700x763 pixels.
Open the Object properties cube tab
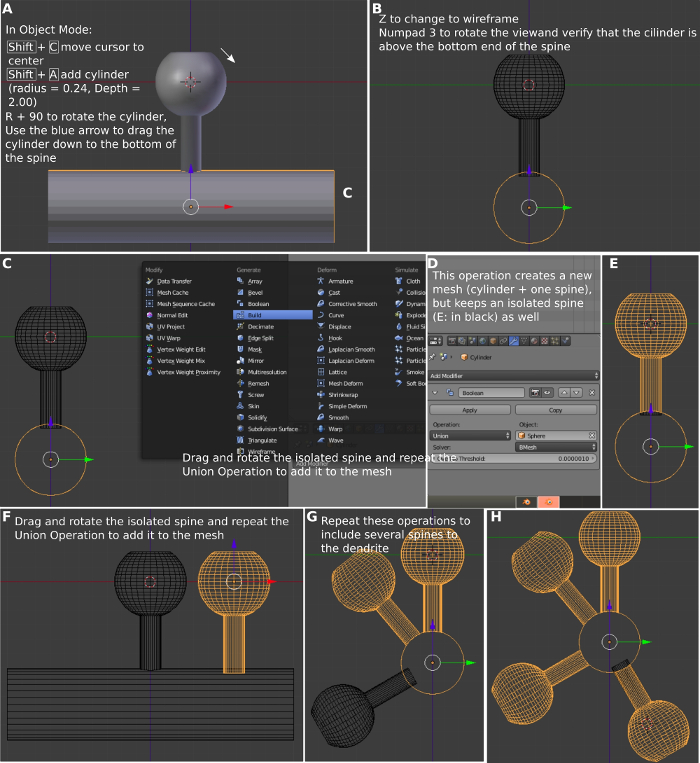coord(493,341)
